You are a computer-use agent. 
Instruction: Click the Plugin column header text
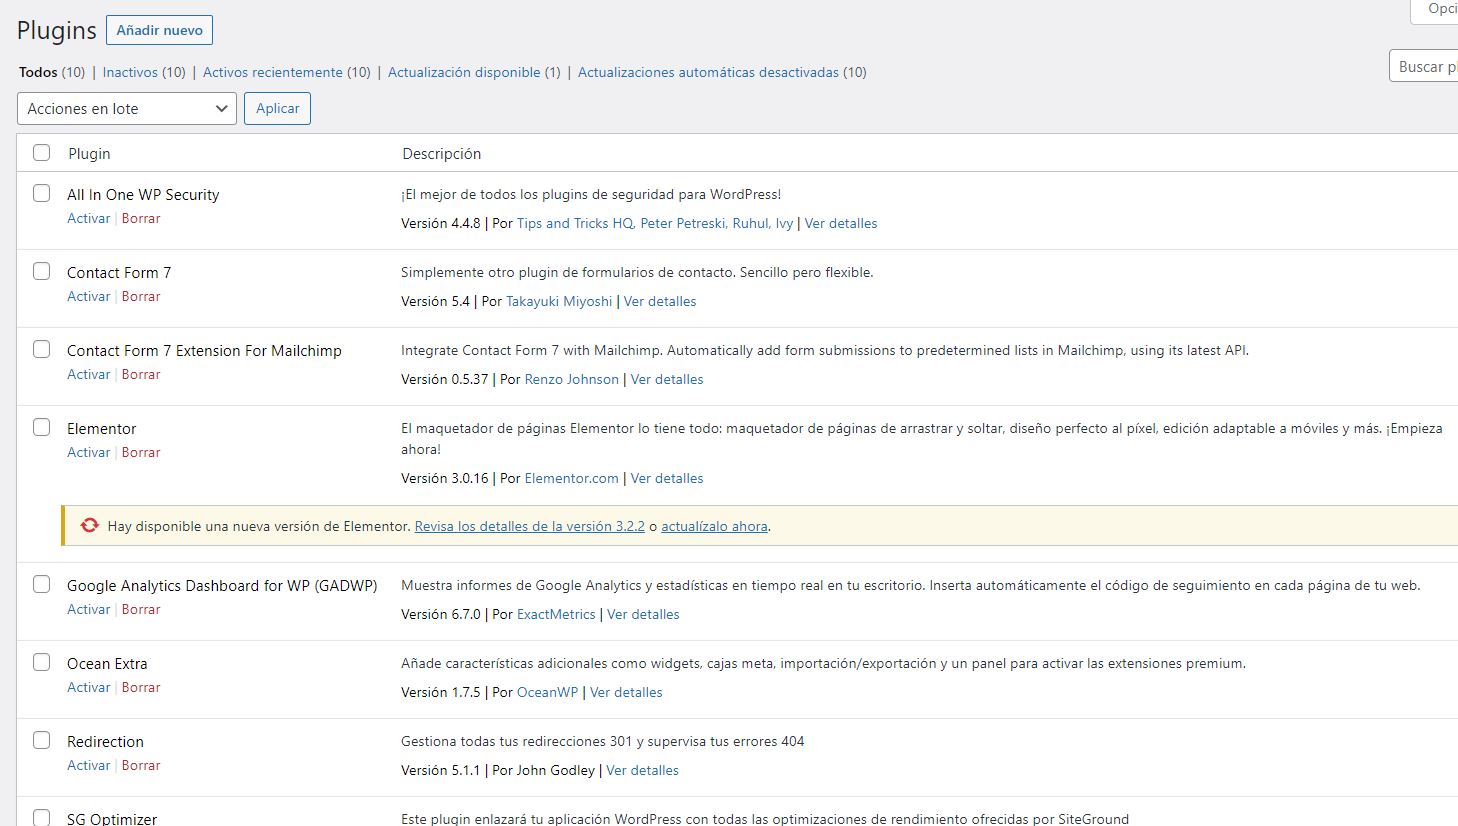point(89,153)
